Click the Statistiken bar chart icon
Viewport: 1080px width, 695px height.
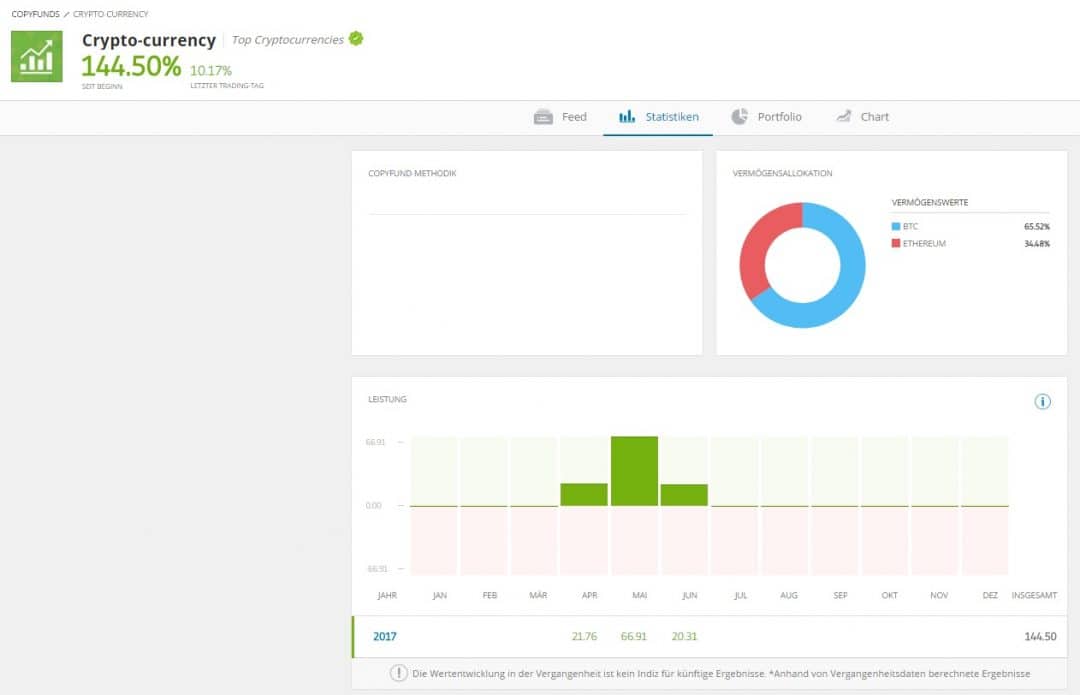627,117
